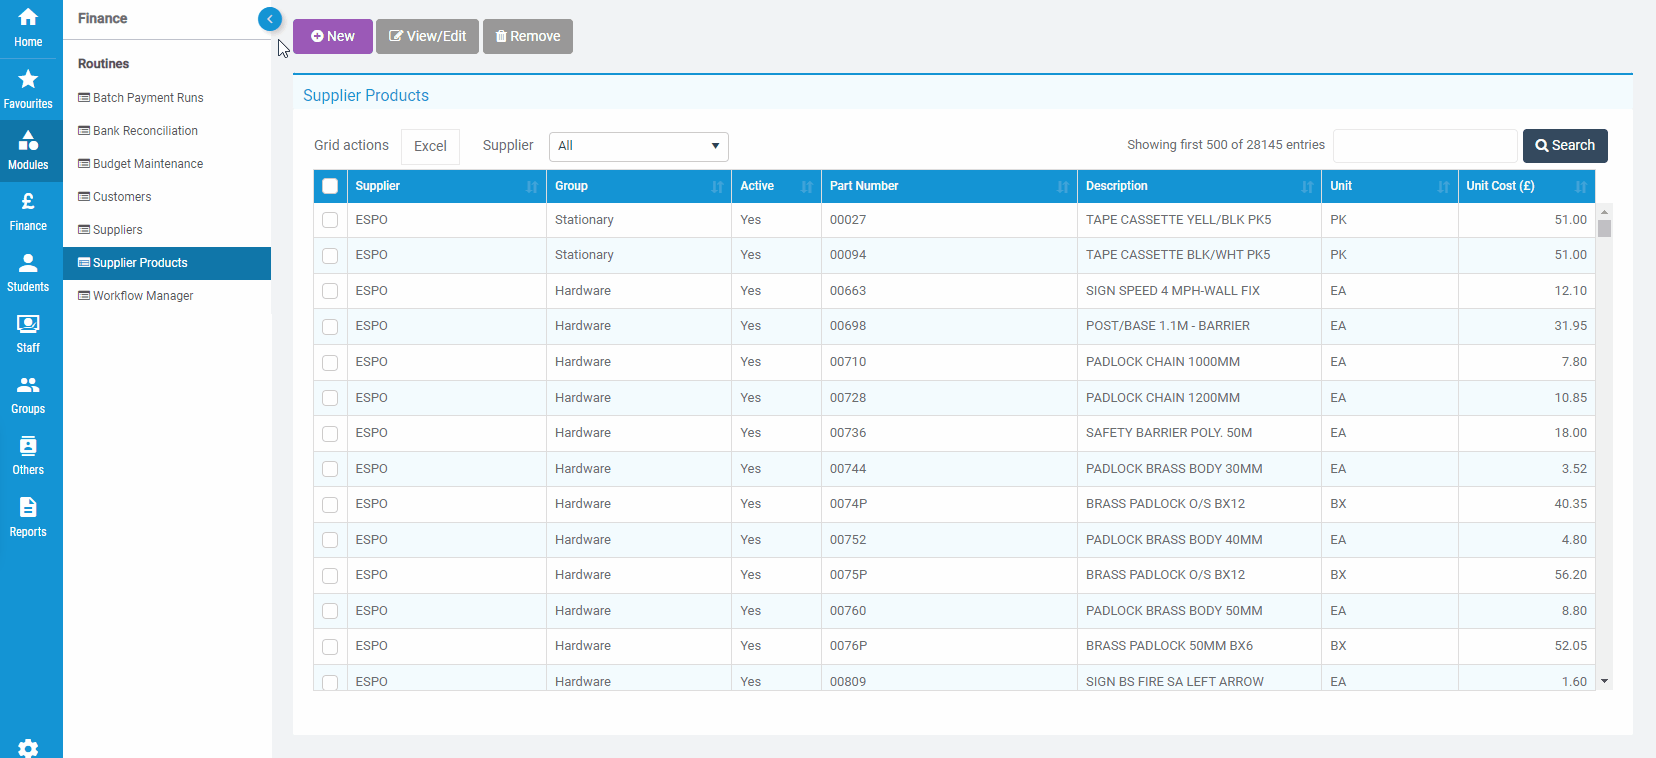Screen dimensions: 1656x758
Task: Click the grid vertical scrollbar thumb
Action: click(1604, 228)
